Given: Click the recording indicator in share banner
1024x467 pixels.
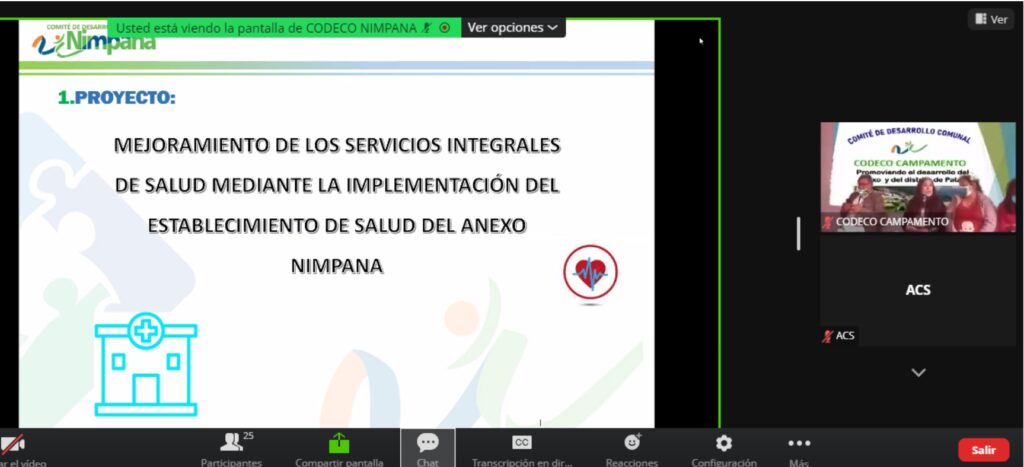Looking at the screenshot, I should pyautogui.click(x=445, y=28).
